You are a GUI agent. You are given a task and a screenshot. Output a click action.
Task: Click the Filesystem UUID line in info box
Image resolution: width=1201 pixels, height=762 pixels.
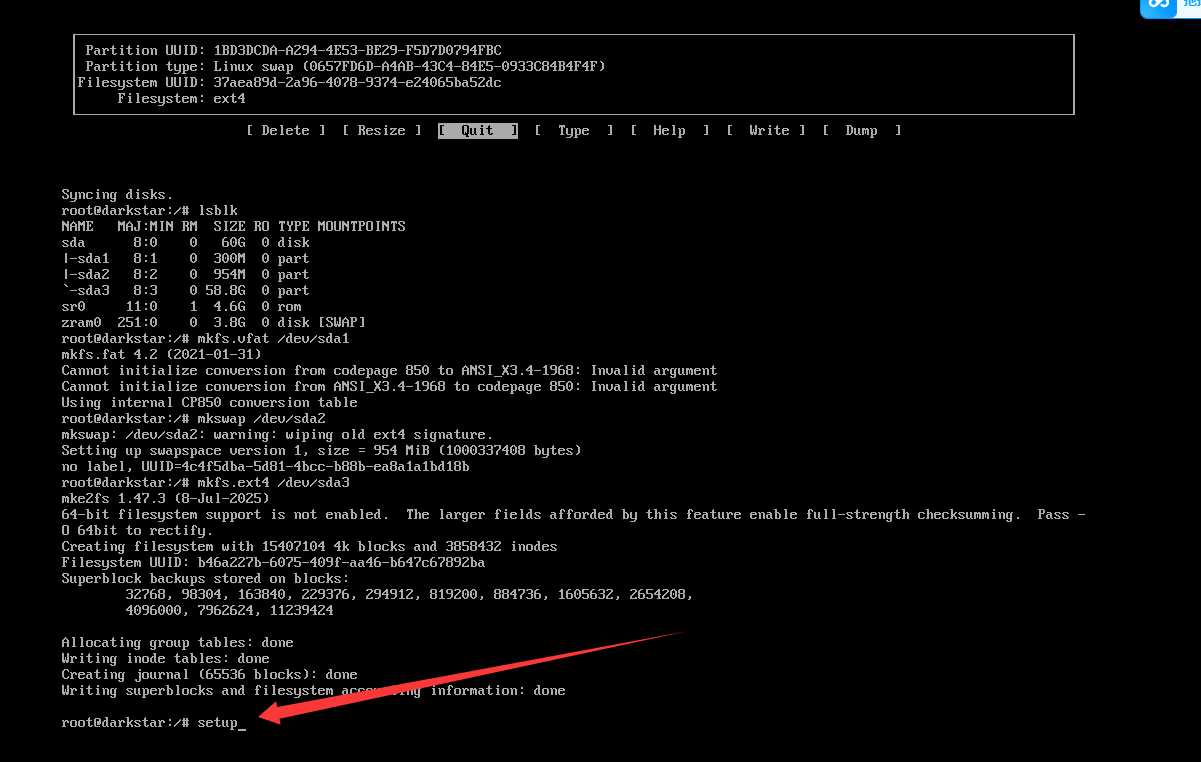click(x=289, y=82)
